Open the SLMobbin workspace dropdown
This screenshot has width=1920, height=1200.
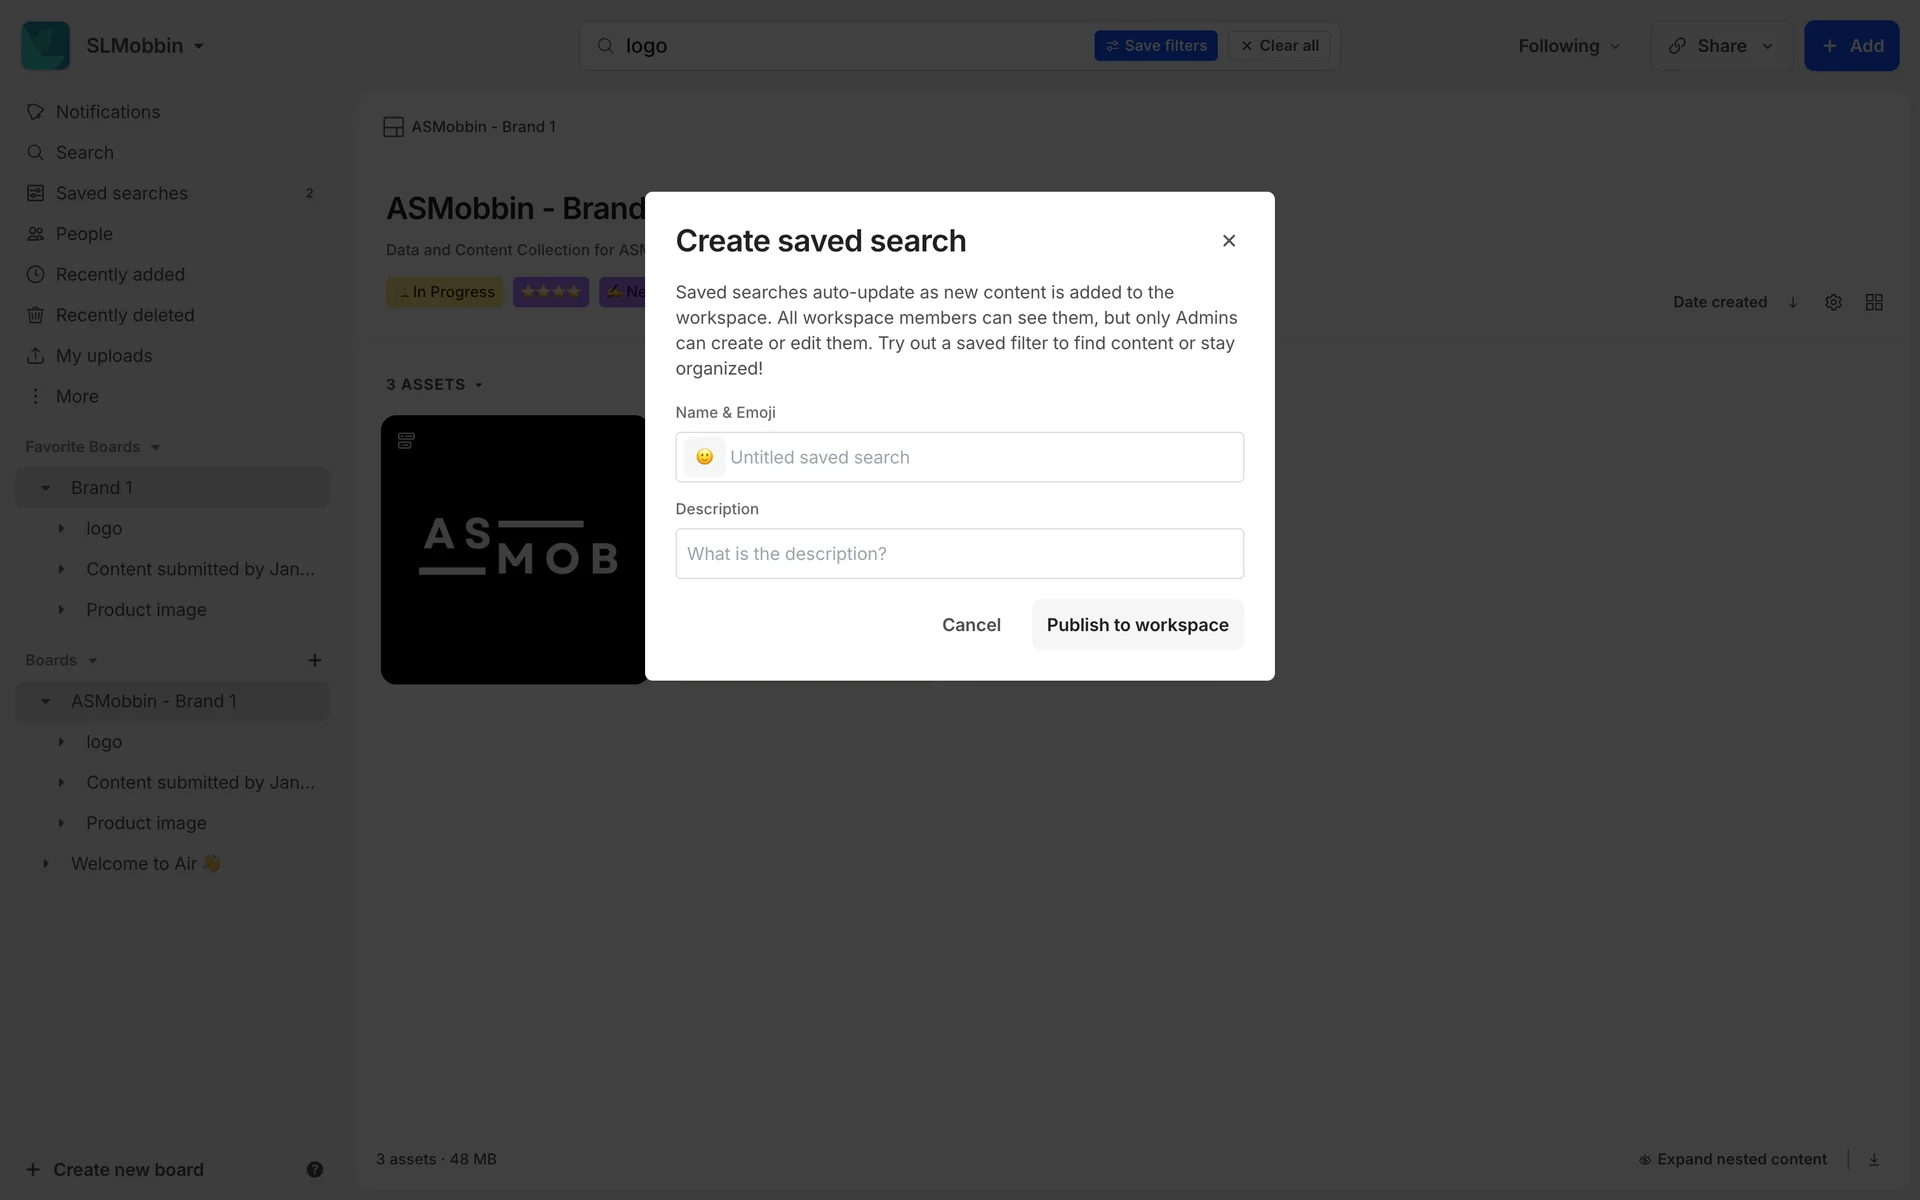coord(145,46)
